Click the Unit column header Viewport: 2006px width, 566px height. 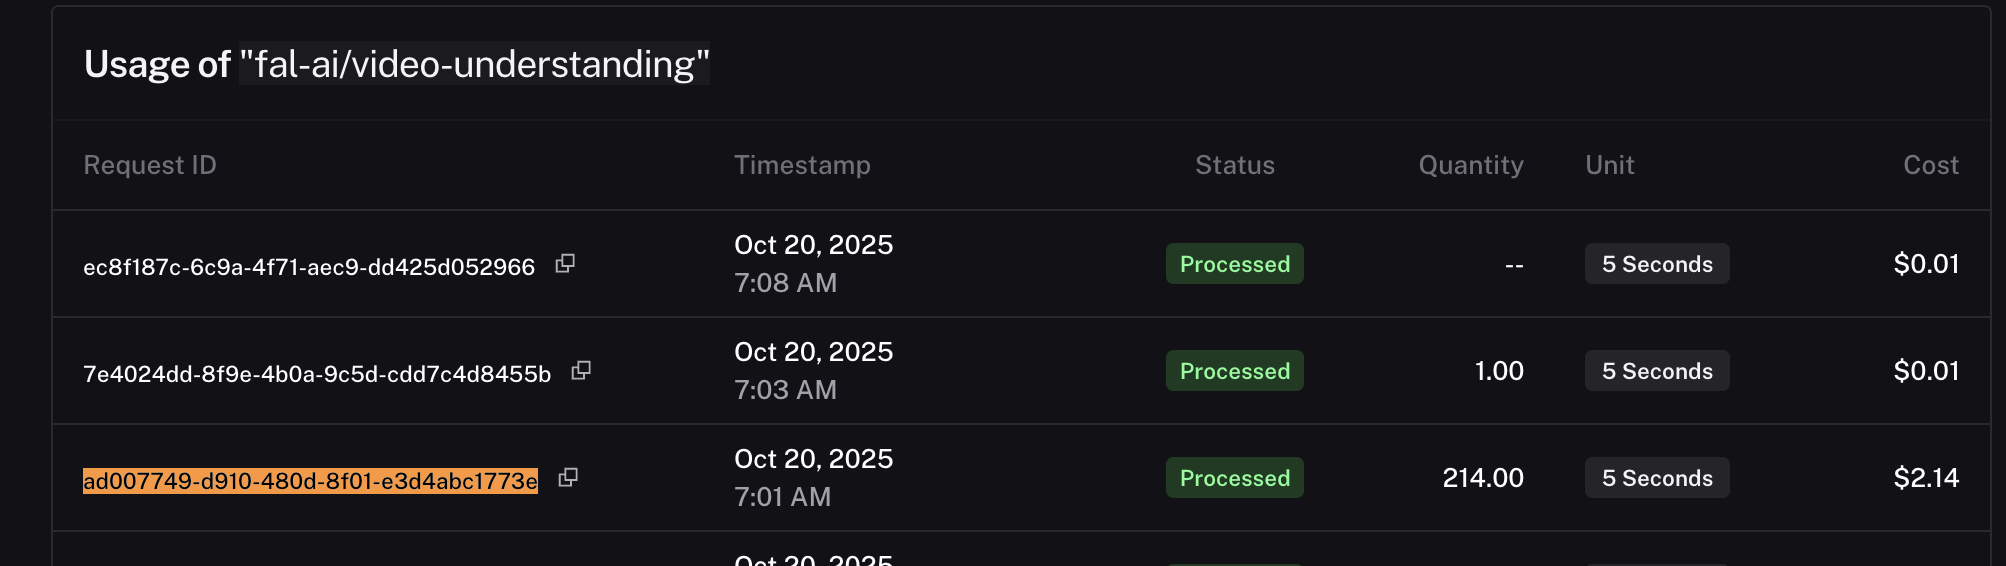tap(1610, 165)
